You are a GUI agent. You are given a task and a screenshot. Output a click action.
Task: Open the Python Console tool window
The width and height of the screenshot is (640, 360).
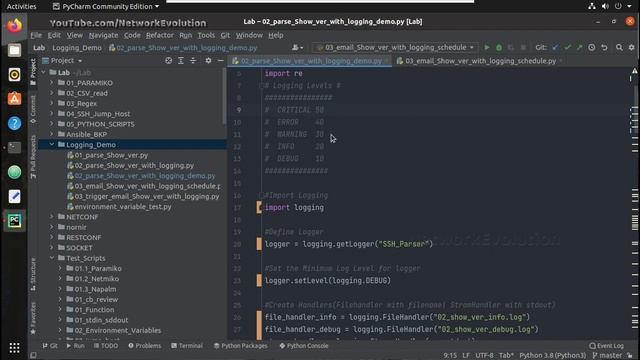coord(304,346)
